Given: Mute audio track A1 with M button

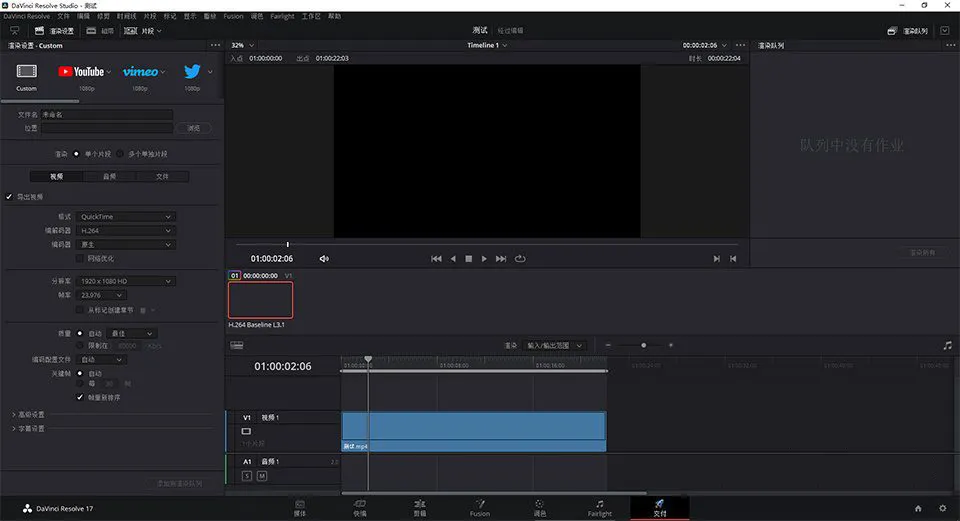Looking at the screenshot, I should click(x=262, y=476).
